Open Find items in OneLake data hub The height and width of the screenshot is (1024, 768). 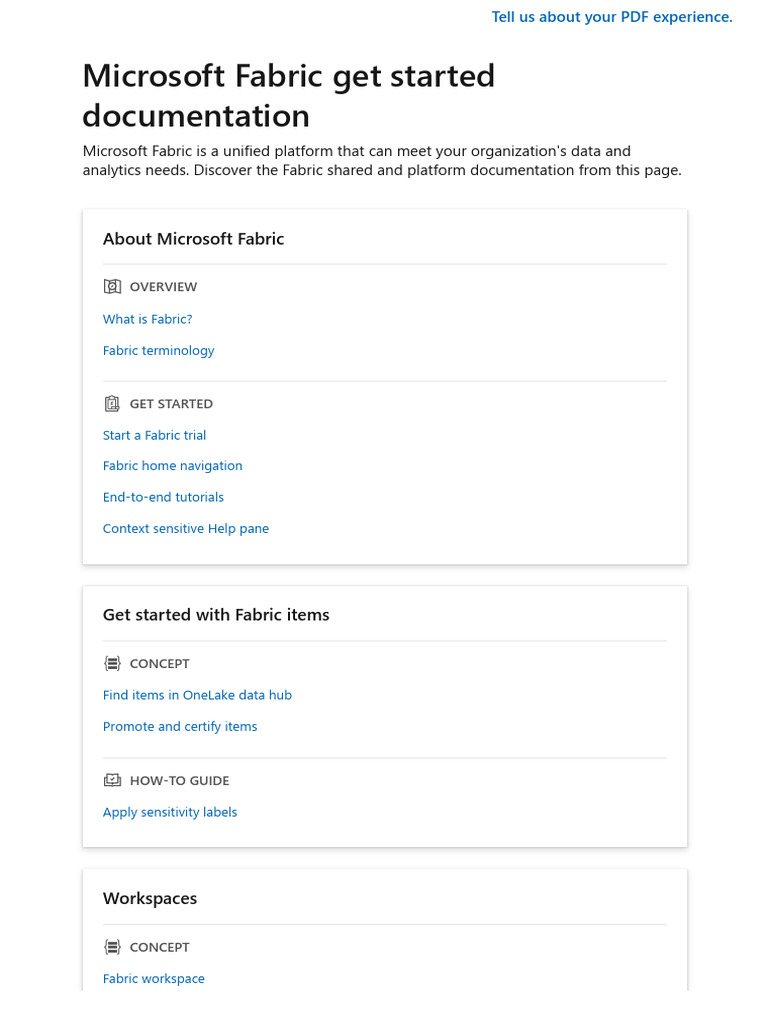pos(197,695)
